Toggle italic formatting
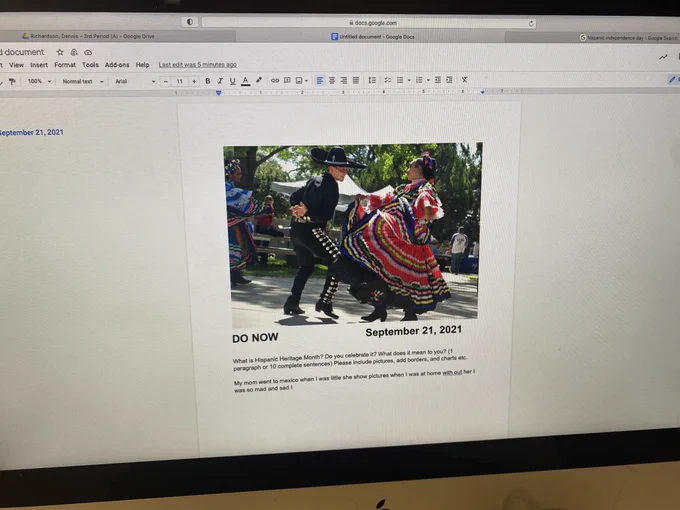Image resolution: width=680 pixels, height=510 pixels. click(220, 81)
